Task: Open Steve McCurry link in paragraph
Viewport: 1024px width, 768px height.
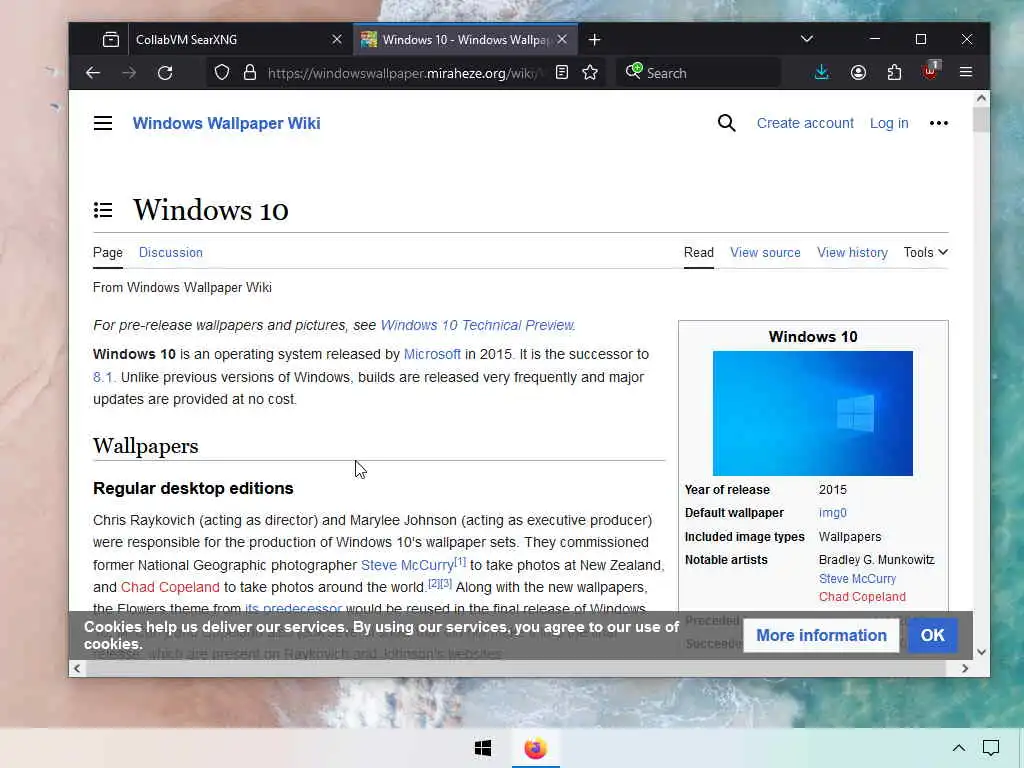Action: (408, 565)
